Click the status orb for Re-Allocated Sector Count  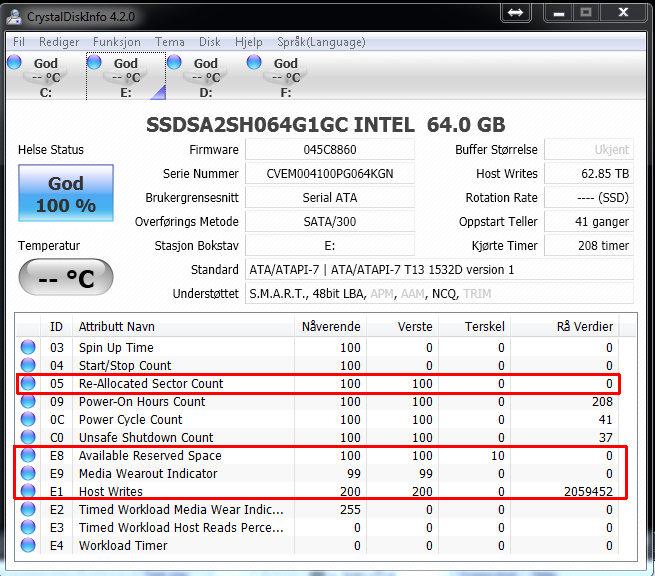click(28, 383)
